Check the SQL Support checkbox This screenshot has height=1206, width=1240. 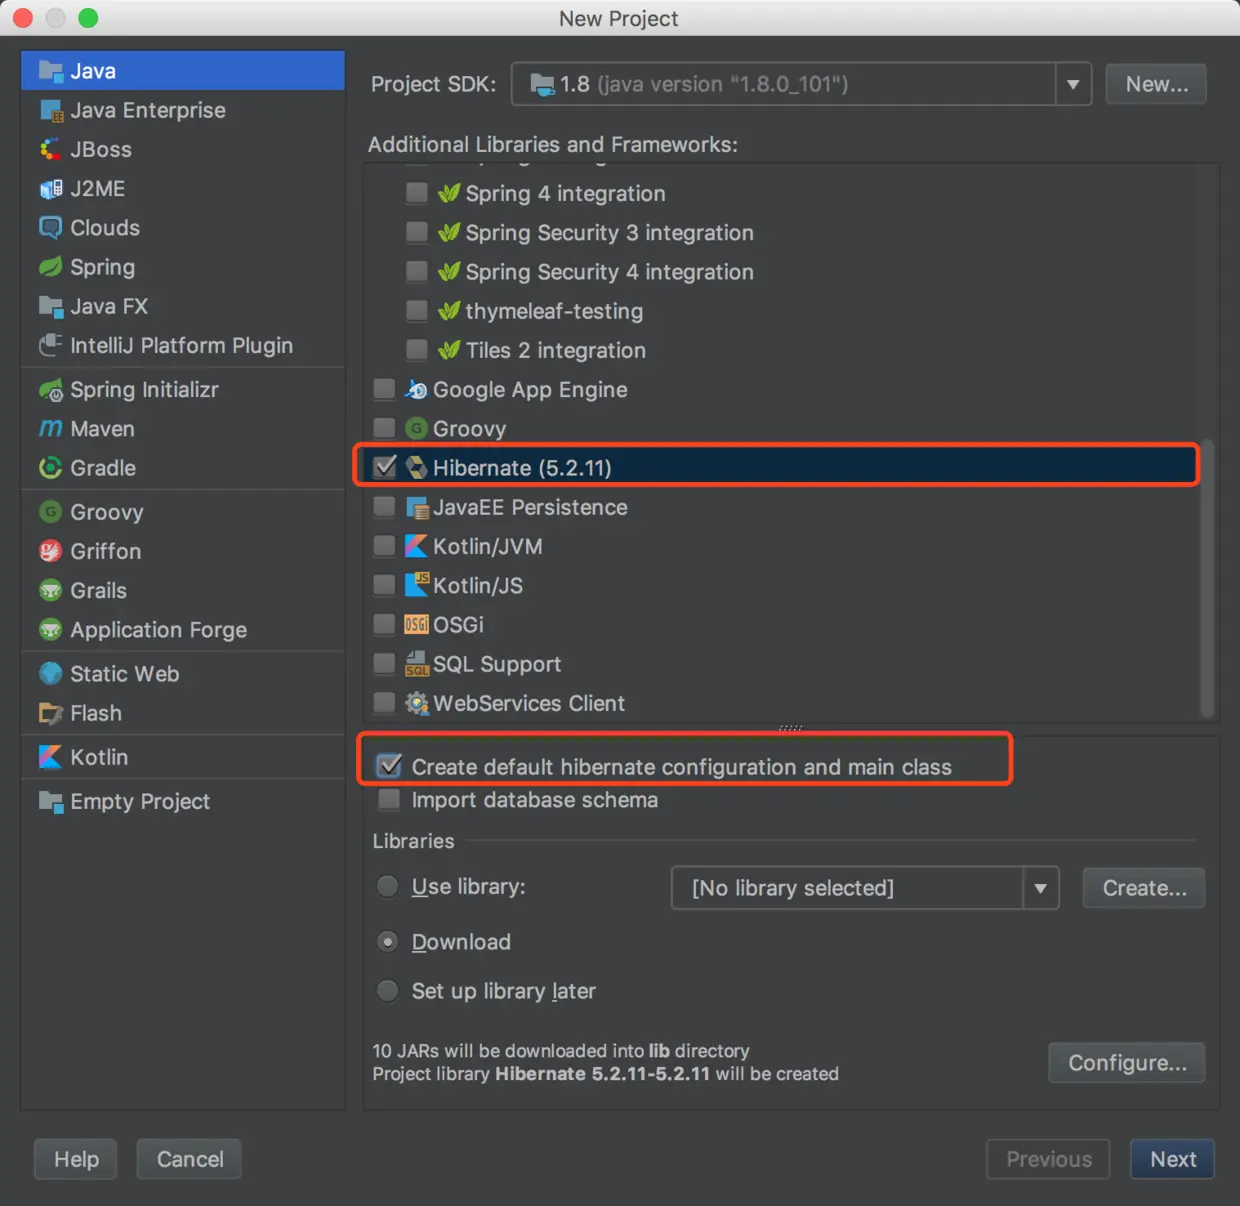384,663
